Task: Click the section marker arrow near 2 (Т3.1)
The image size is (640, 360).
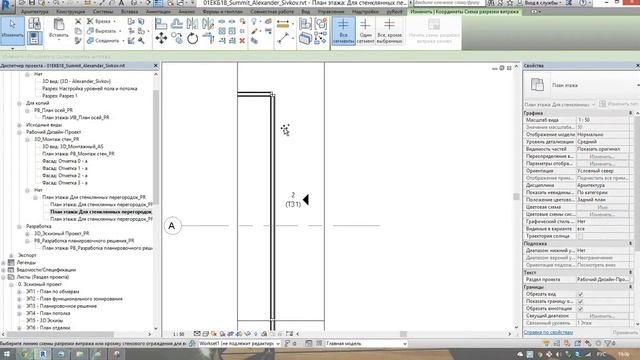Action: [306, 200]
